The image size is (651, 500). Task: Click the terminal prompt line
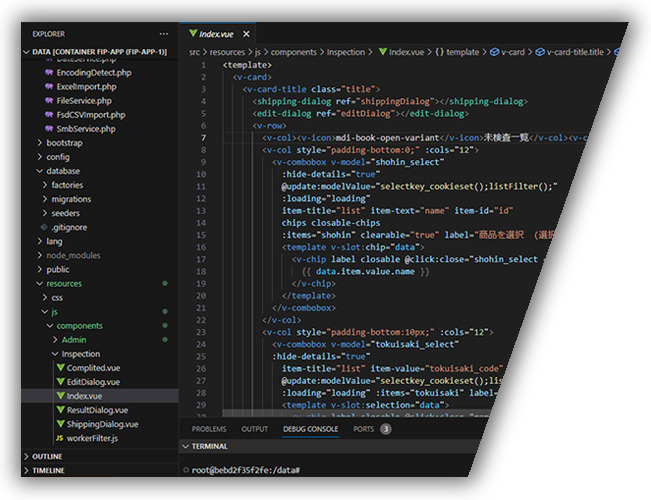point(246,471)
